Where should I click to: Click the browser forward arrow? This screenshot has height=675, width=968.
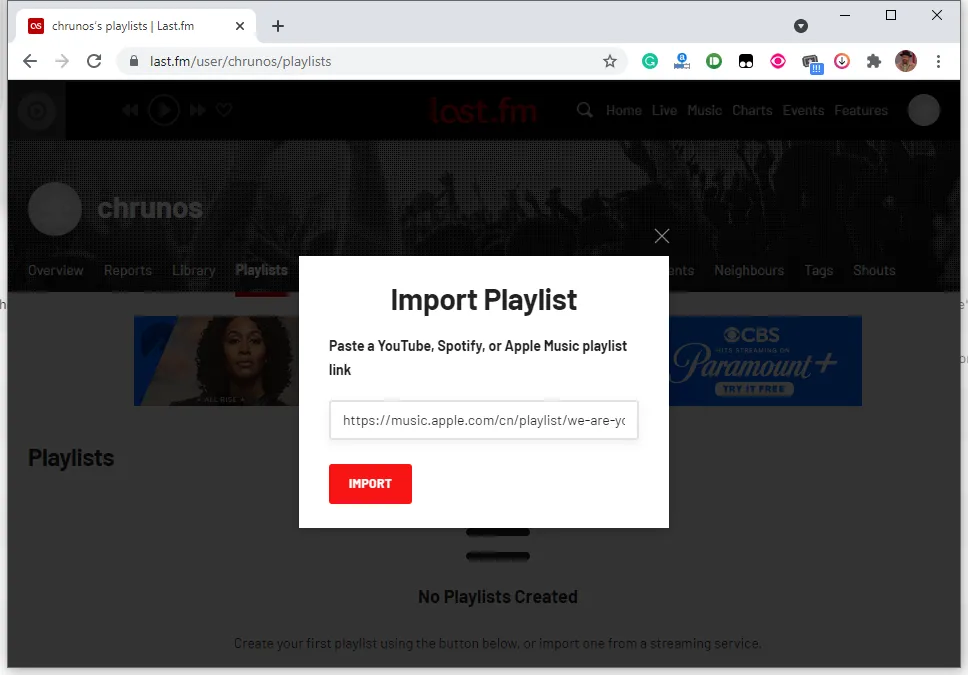pyautogui.click(x=62, y=61)
